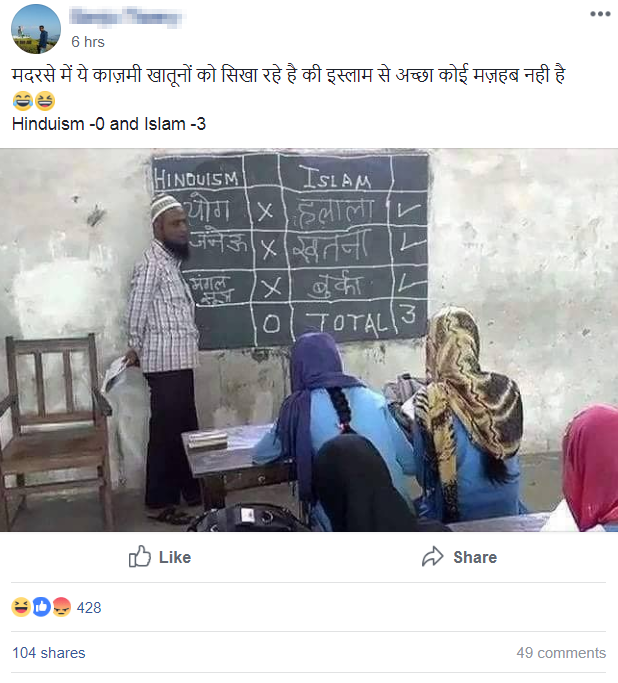Open the 428 reactions count list
The width and height of the screenshot is (618, 683).
coord(89,608)
